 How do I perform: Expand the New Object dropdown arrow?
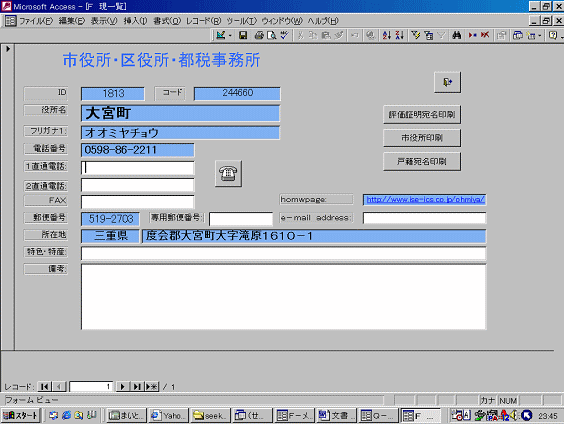point(539,35)
